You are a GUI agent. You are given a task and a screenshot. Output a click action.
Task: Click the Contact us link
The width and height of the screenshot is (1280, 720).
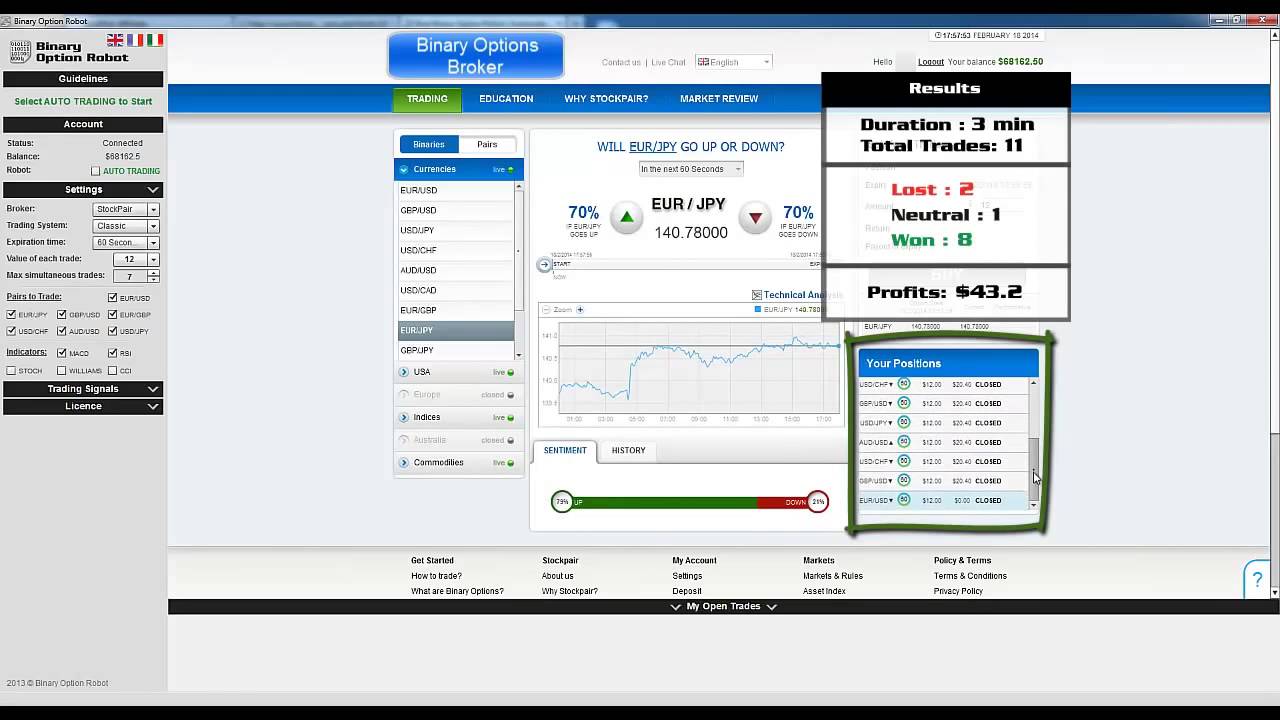[621, 62]
